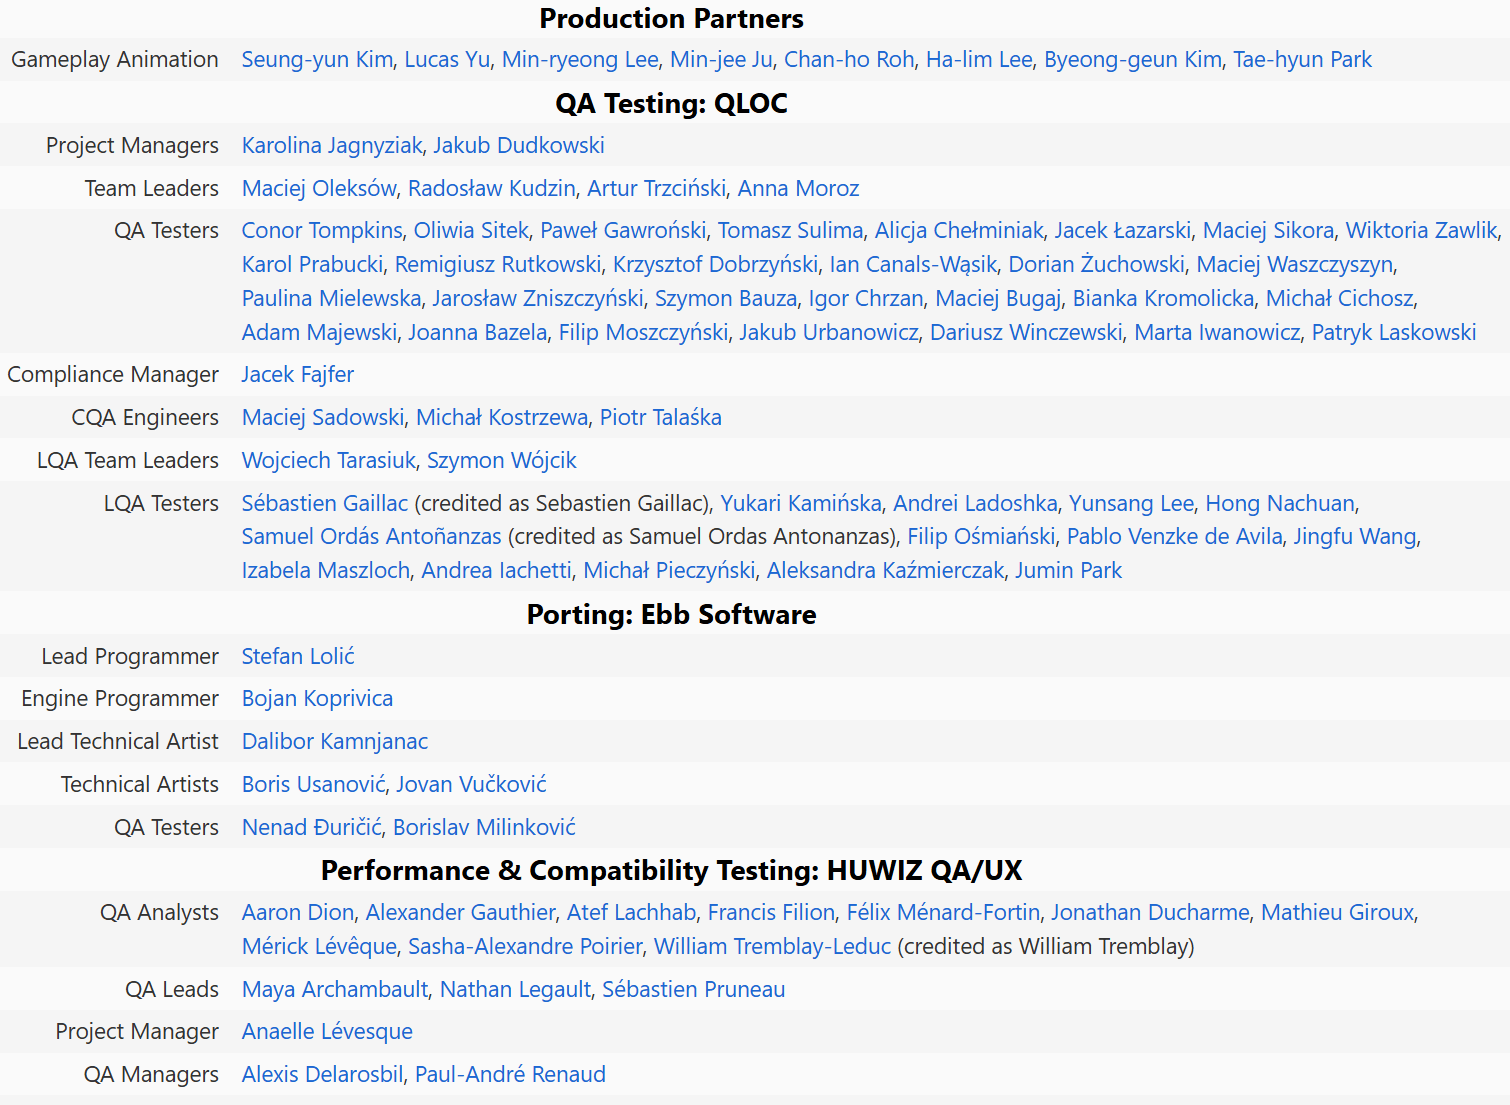
Task: Open Maciej Oleksów's credit page
Action: coord(319,189)
